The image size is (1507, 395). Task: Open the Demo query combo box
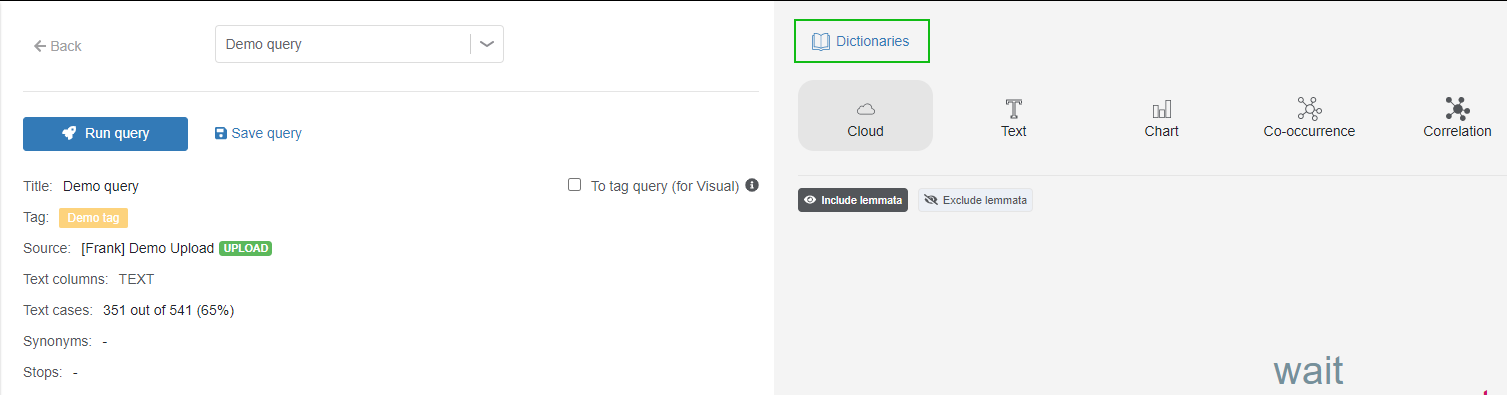pyautogui.click(x=359, y=44)
